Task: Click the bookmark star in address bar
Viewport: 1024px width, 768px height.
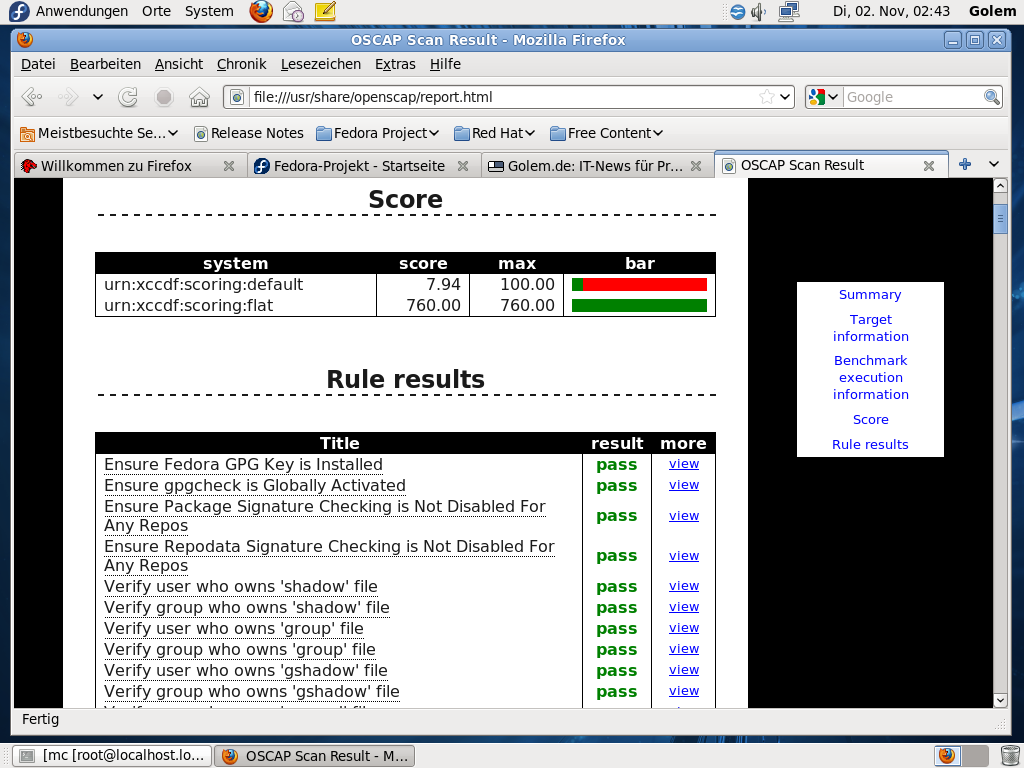Action: tap(766, 97)
